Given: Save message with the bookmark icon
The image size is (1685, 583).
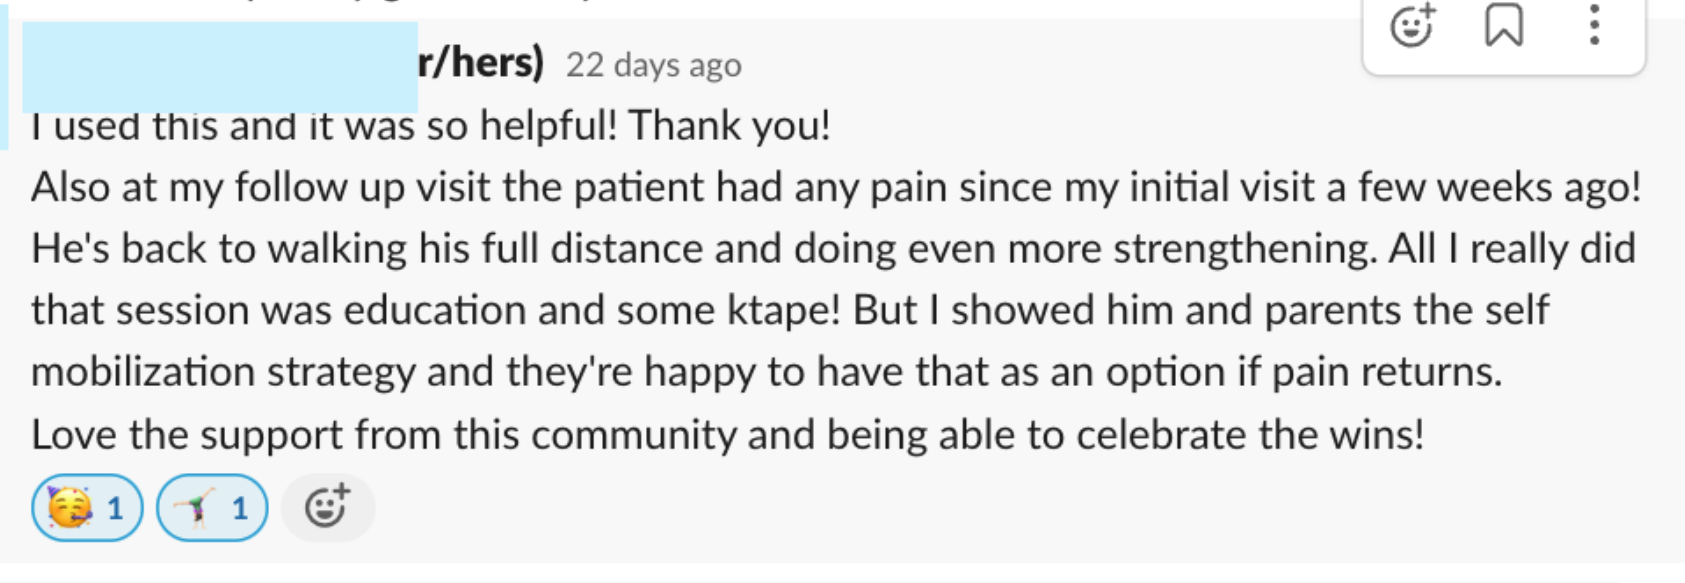Looking at the screenshot, I should (1503, 25).
